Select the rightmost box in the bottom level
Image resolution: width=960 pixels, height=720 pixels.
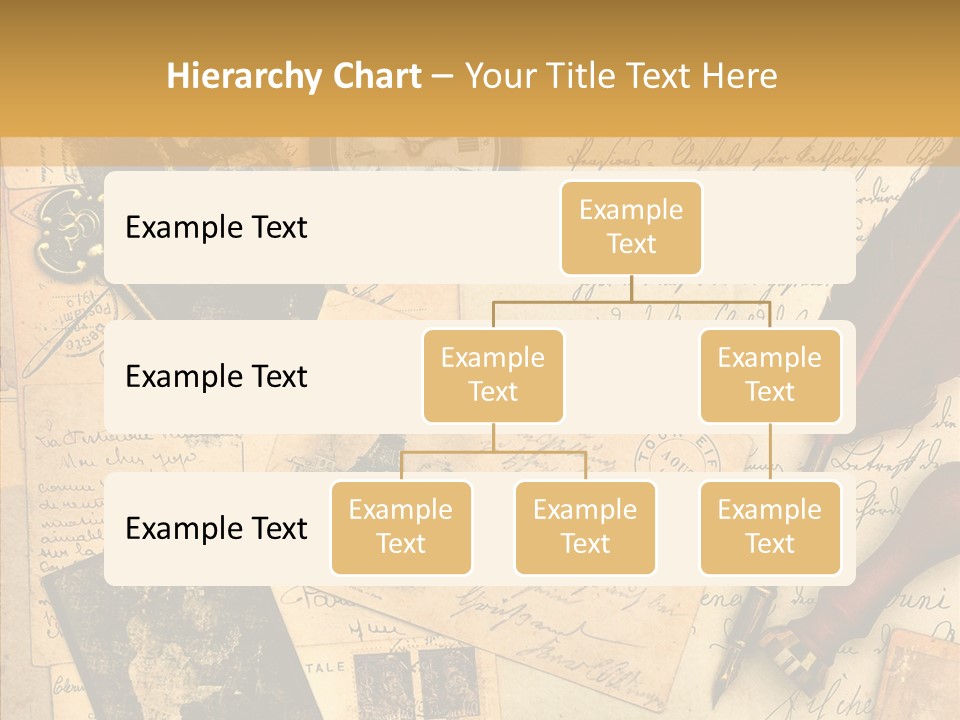[x=770, y=527]
